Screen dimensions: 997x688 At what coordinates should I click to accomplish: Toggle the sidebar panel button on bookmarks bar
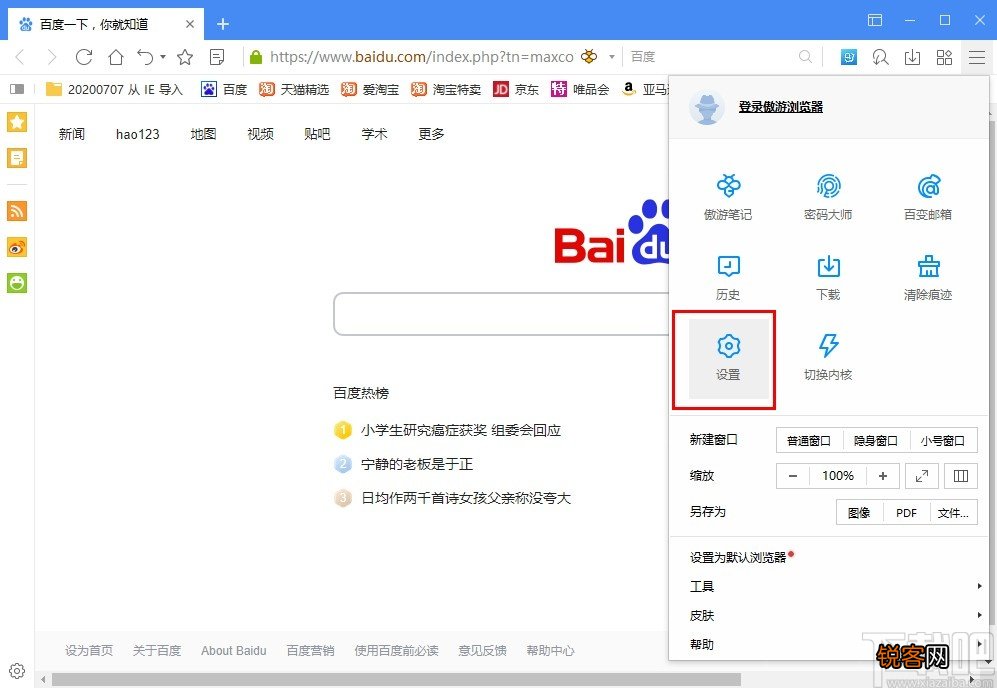click(x=17, y=89)
